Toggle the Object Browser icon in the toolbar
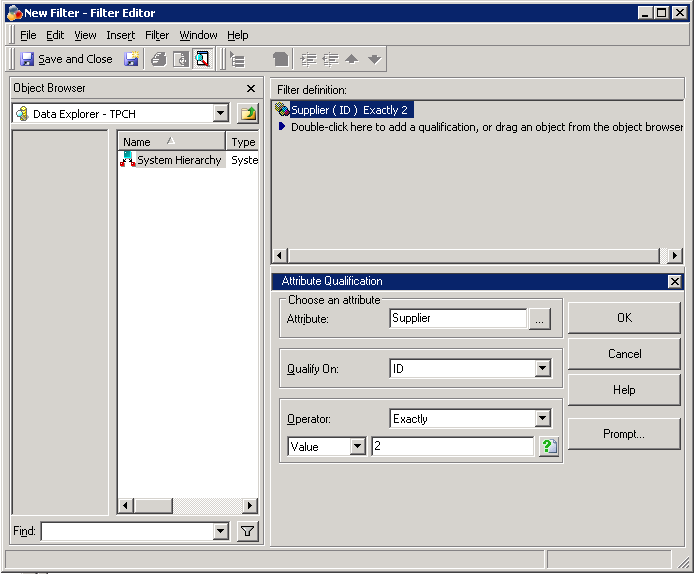The width and height of the screenshot is (697, 574). 202,59
